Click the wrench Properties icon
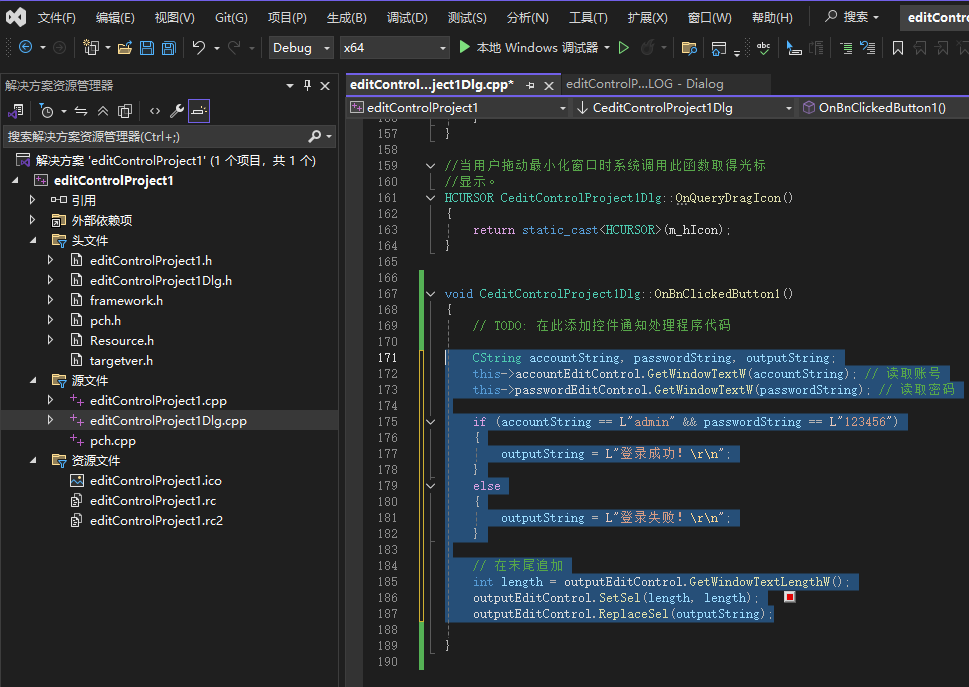 177,111
